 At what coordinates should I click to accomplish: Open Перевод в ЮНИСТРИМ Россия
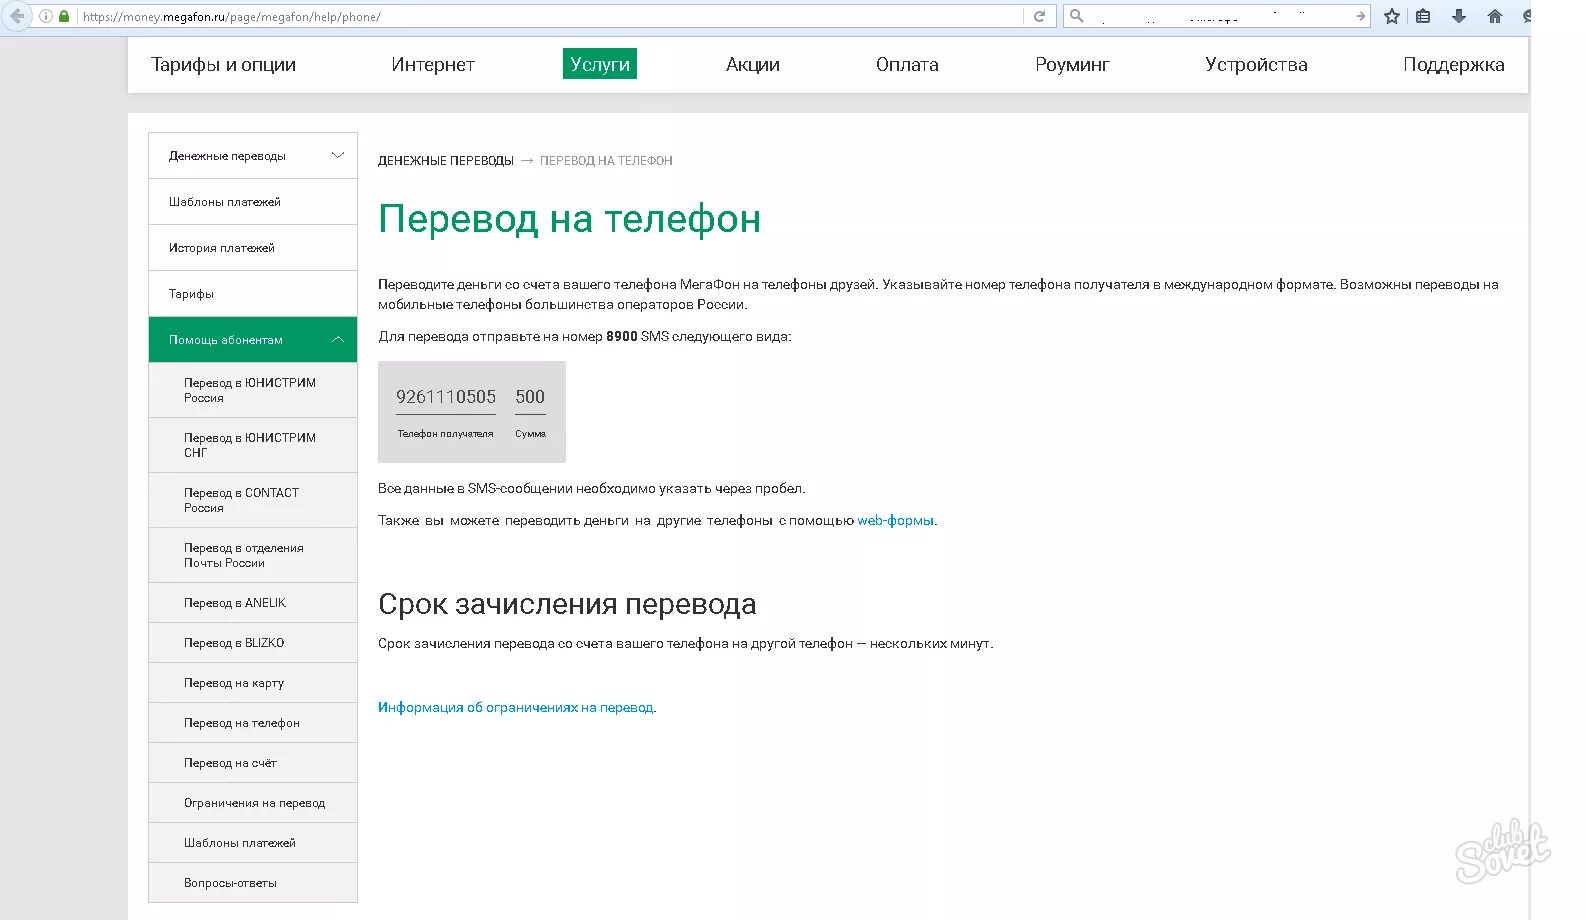pyautogui.click(x=253, y=390)
